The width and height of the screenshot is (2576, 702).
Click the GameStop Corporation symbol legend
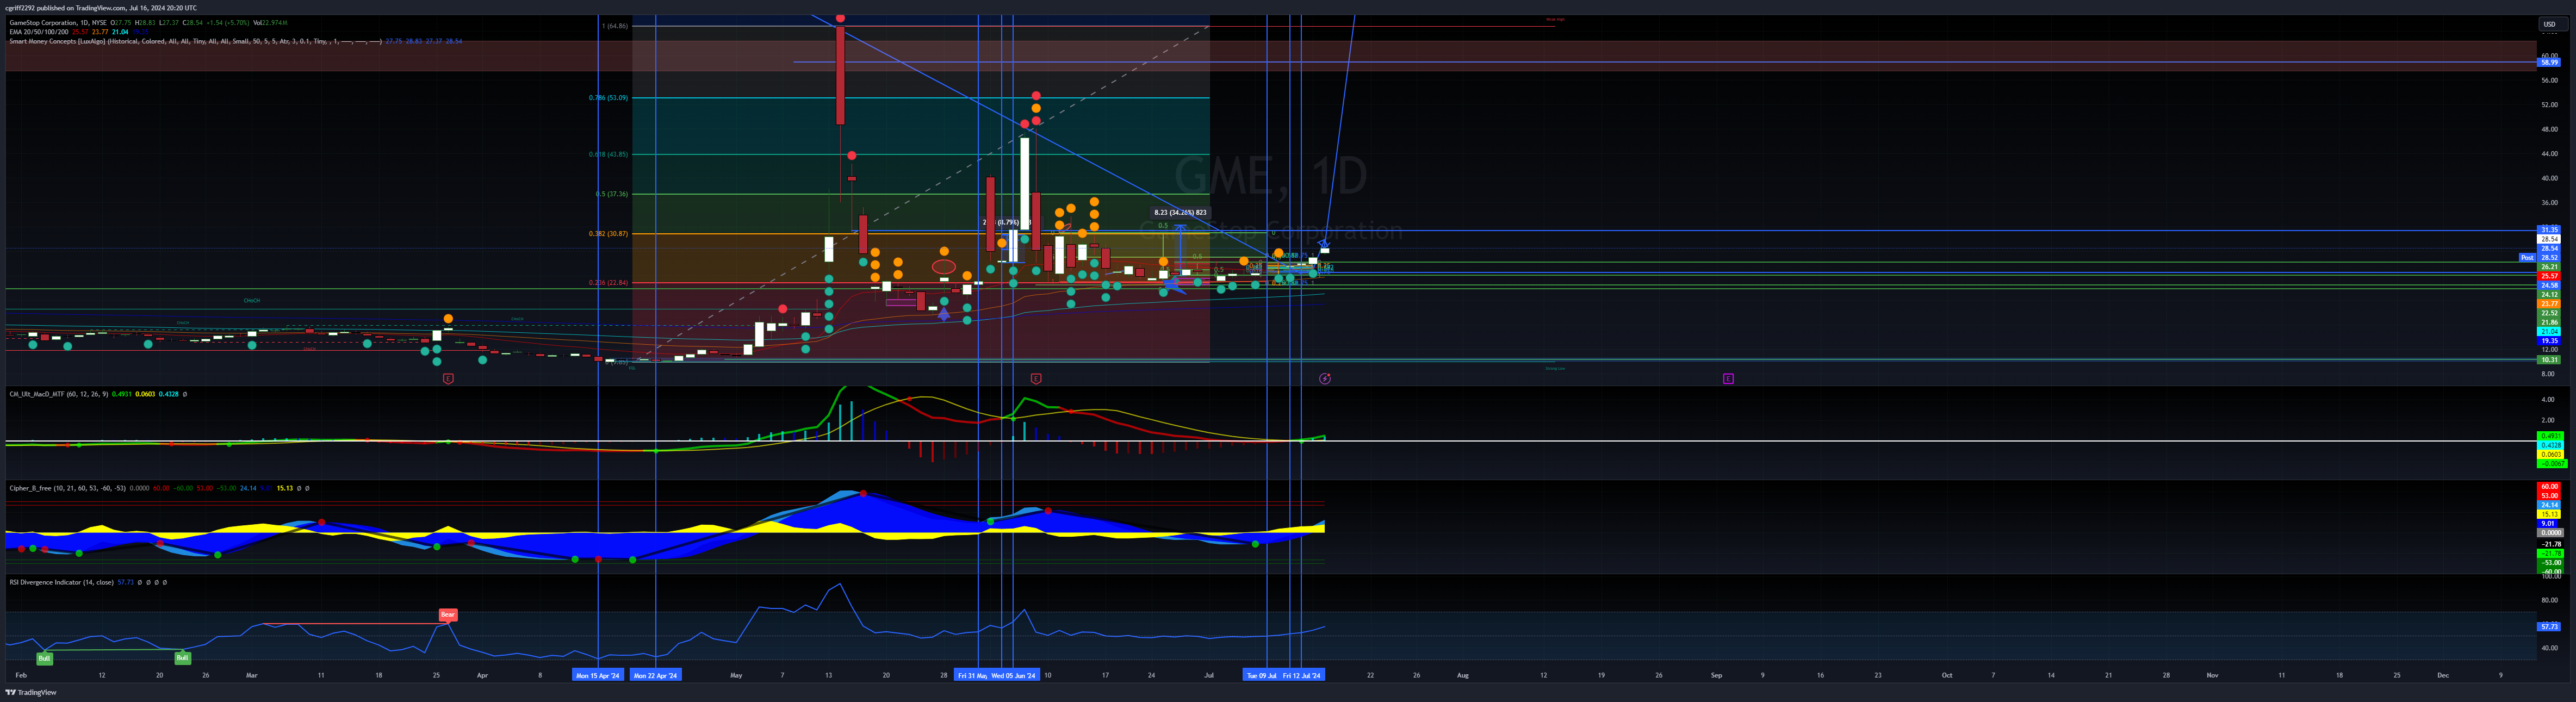point(148,22)
